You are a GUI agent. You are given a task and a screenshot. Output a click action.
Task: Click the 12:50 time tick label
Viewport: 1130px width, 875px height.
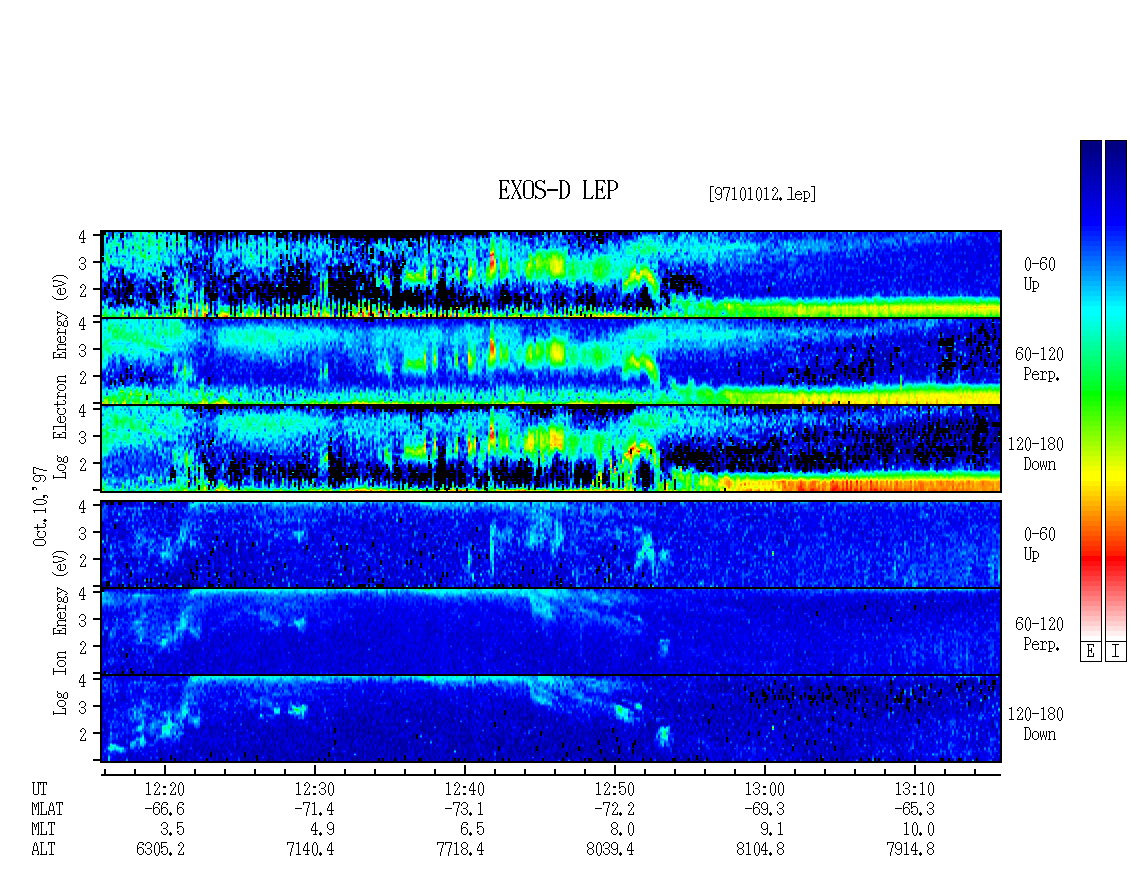pos(614,789)
